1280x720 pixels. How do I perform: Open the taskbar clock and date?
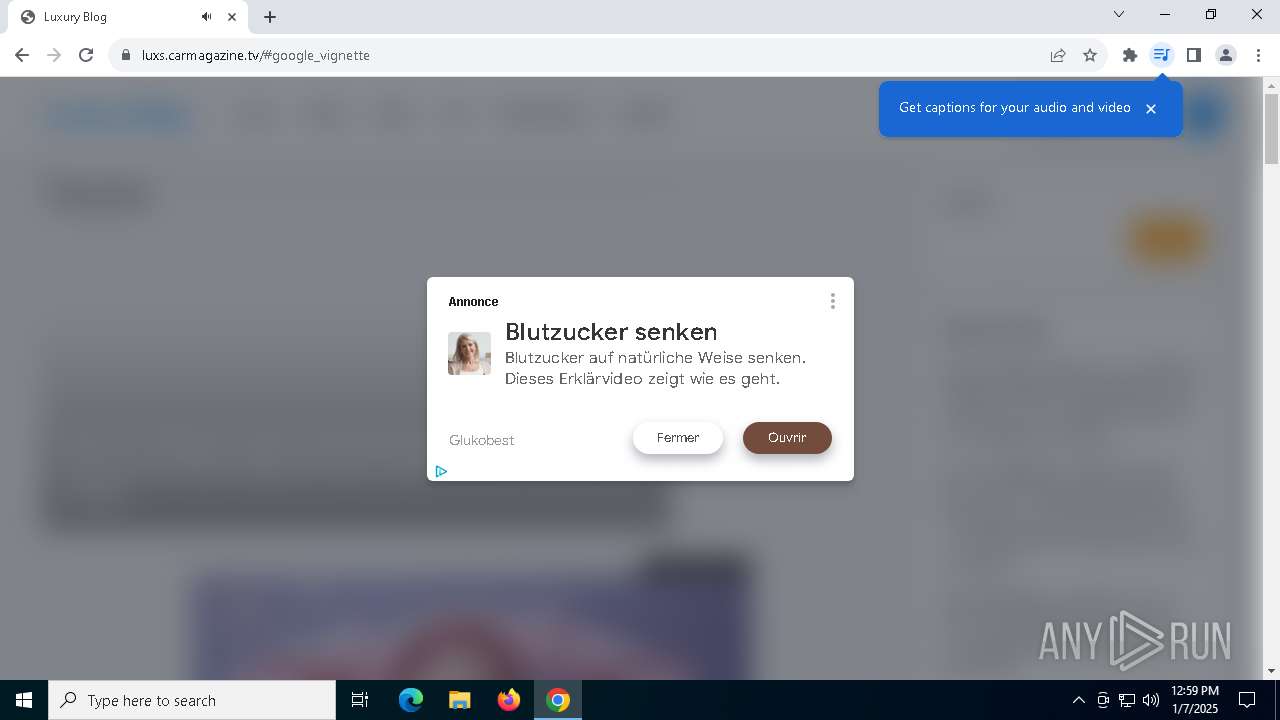pos(1195,700)
